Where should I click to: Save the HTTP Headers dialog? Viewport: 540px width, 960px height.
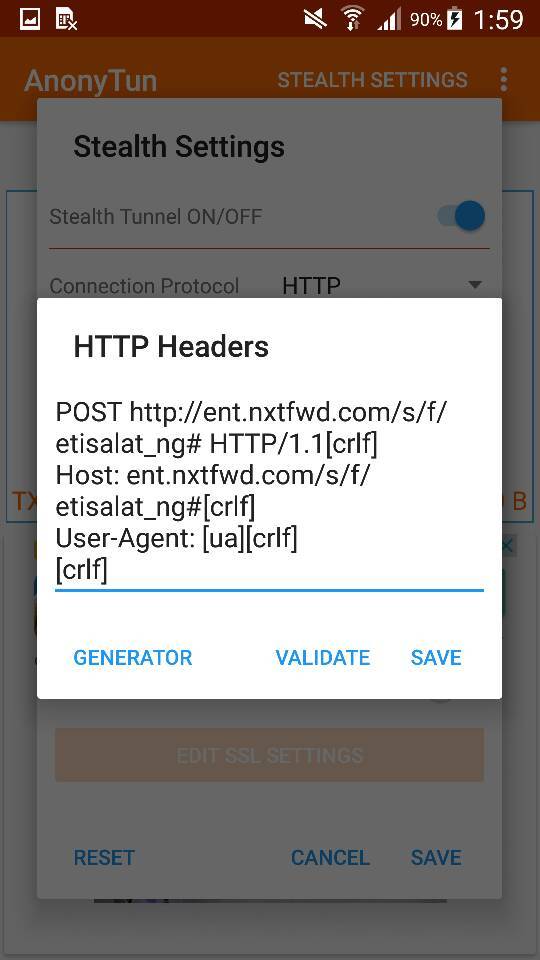(436, 657)
